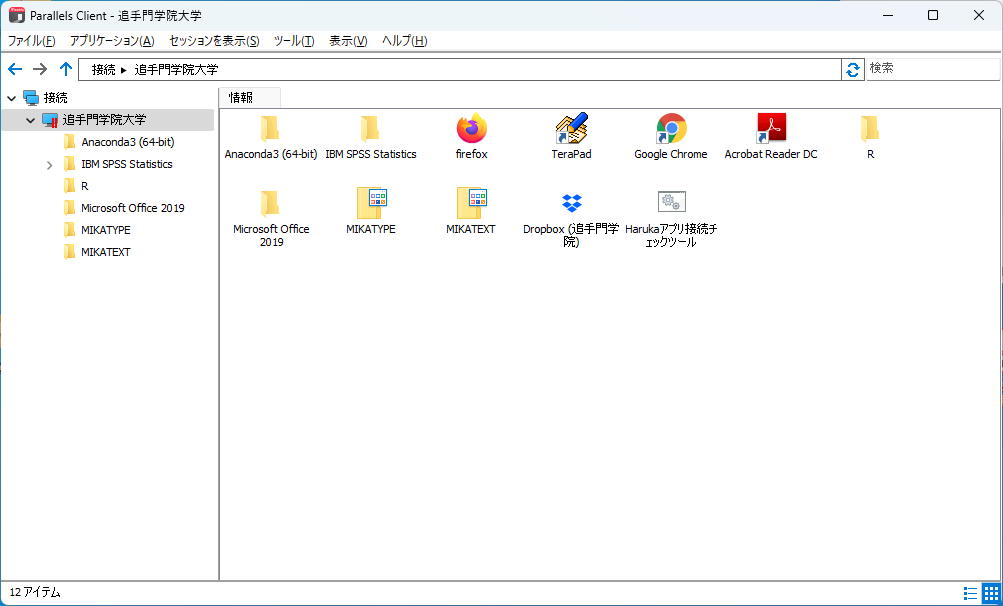The width and height of the screenshot is (1003, 606).
Task: Open the アプリケーション(A) menu
Action: point(112,41)
